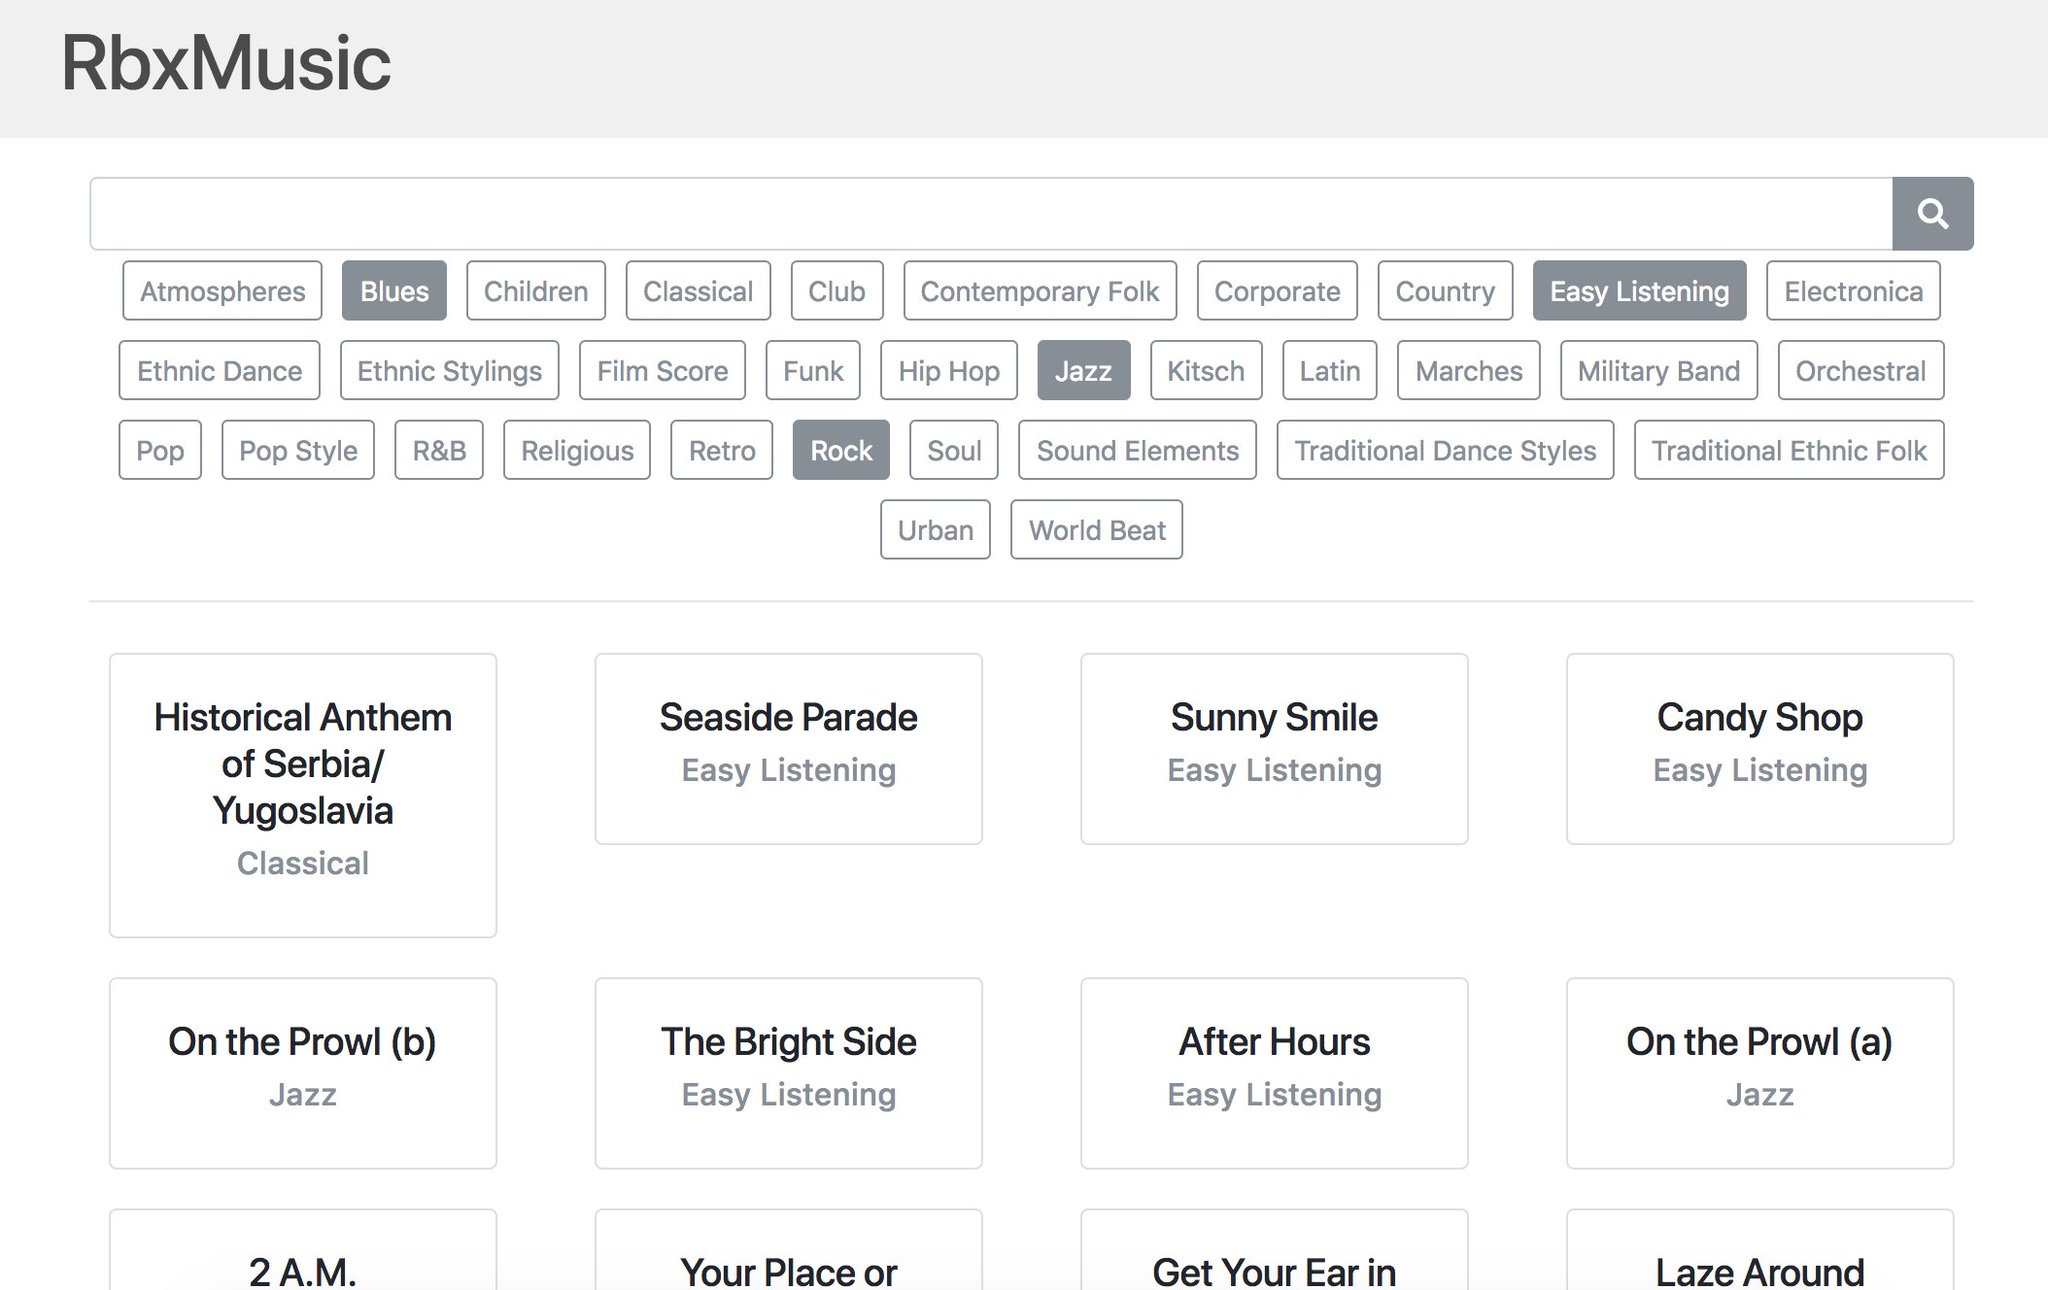Select the Sunny Smile track card
This screenshot has height=1290, width=2048.
(x=1273, y=748)
